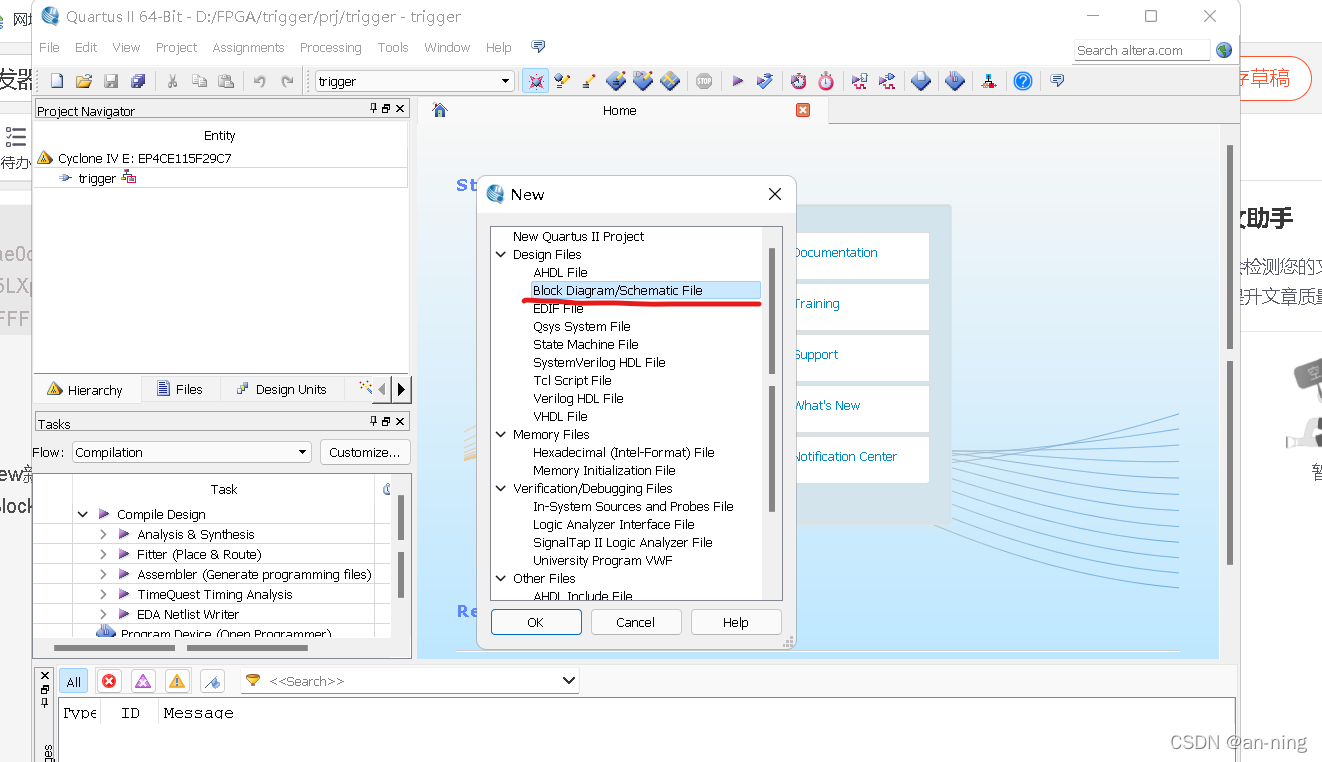Viewport: 1322px width, 762px height.
Task: Expand the Fitter (Place & Route) task
Action: click(103, 554)
